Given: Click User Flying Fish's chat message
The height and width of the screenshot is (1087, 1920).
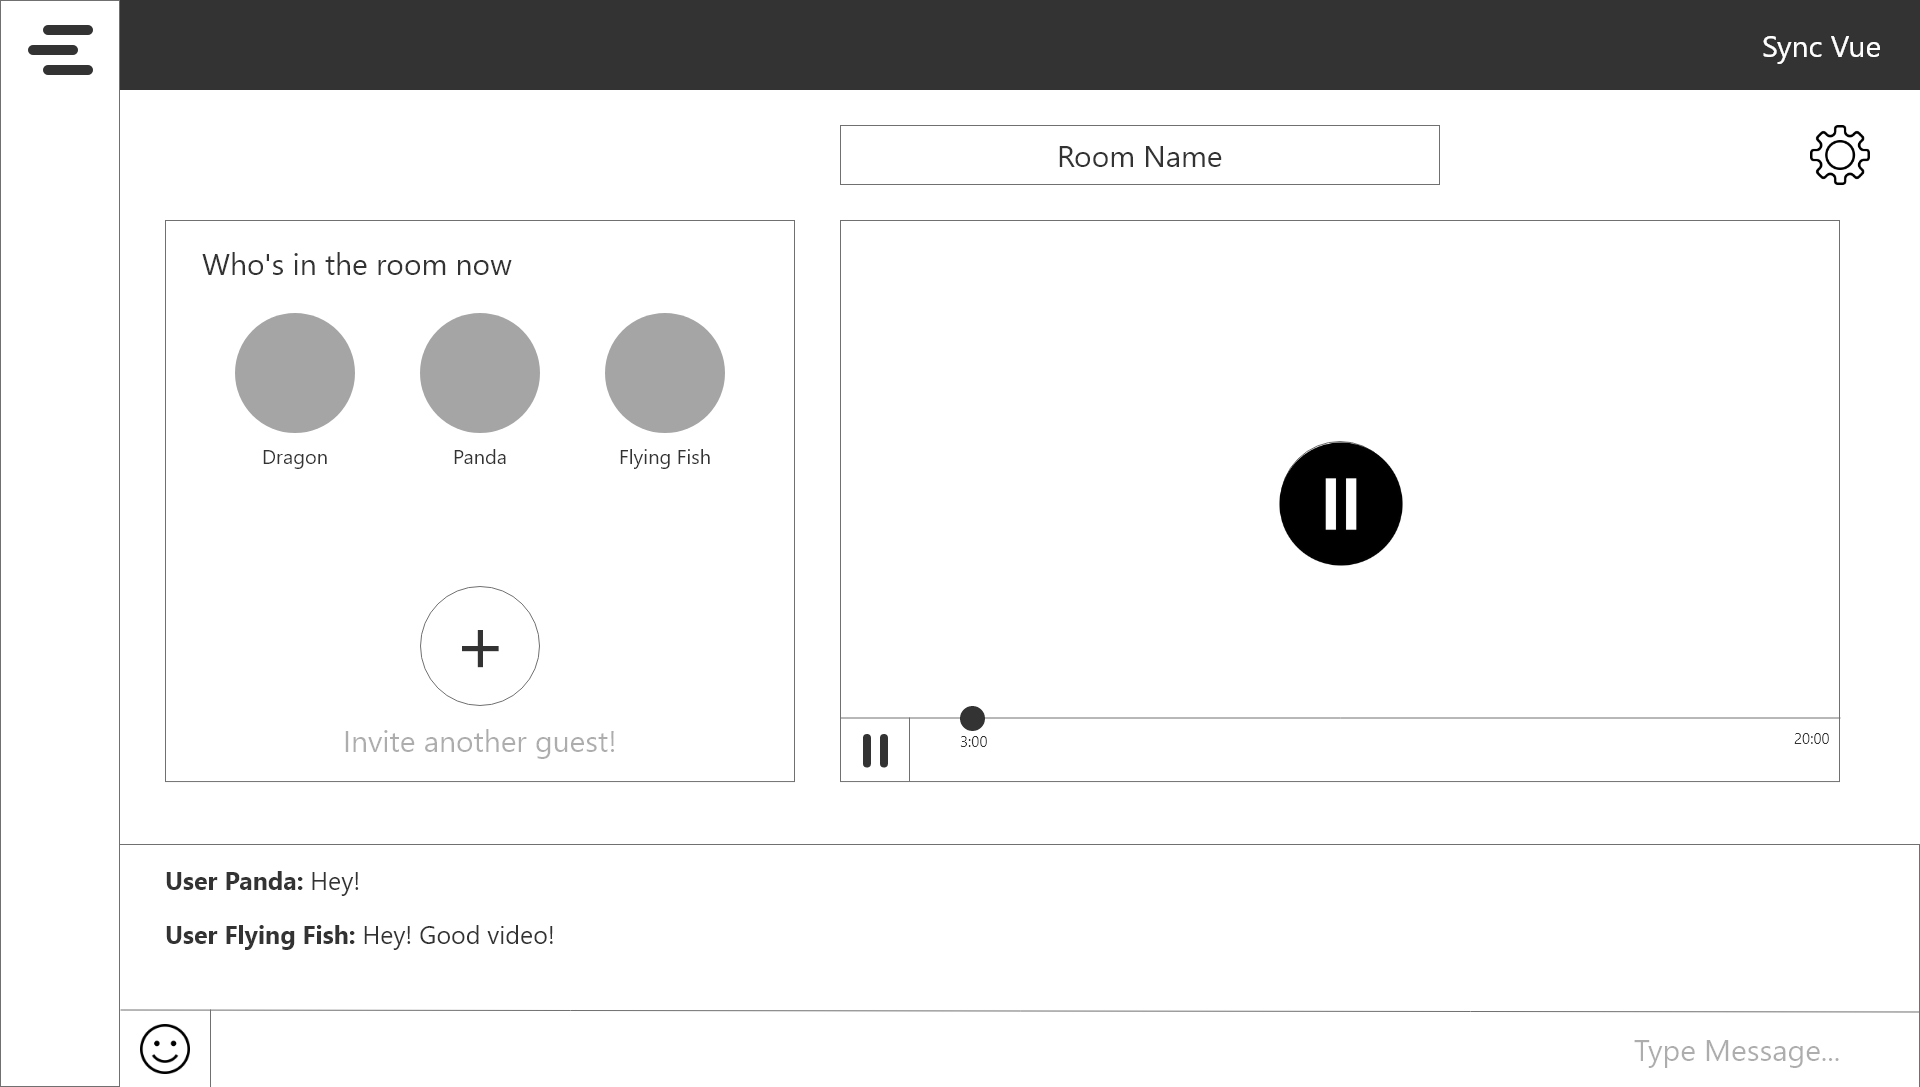Looking at the screenshot, I should [x=359, y=935].
